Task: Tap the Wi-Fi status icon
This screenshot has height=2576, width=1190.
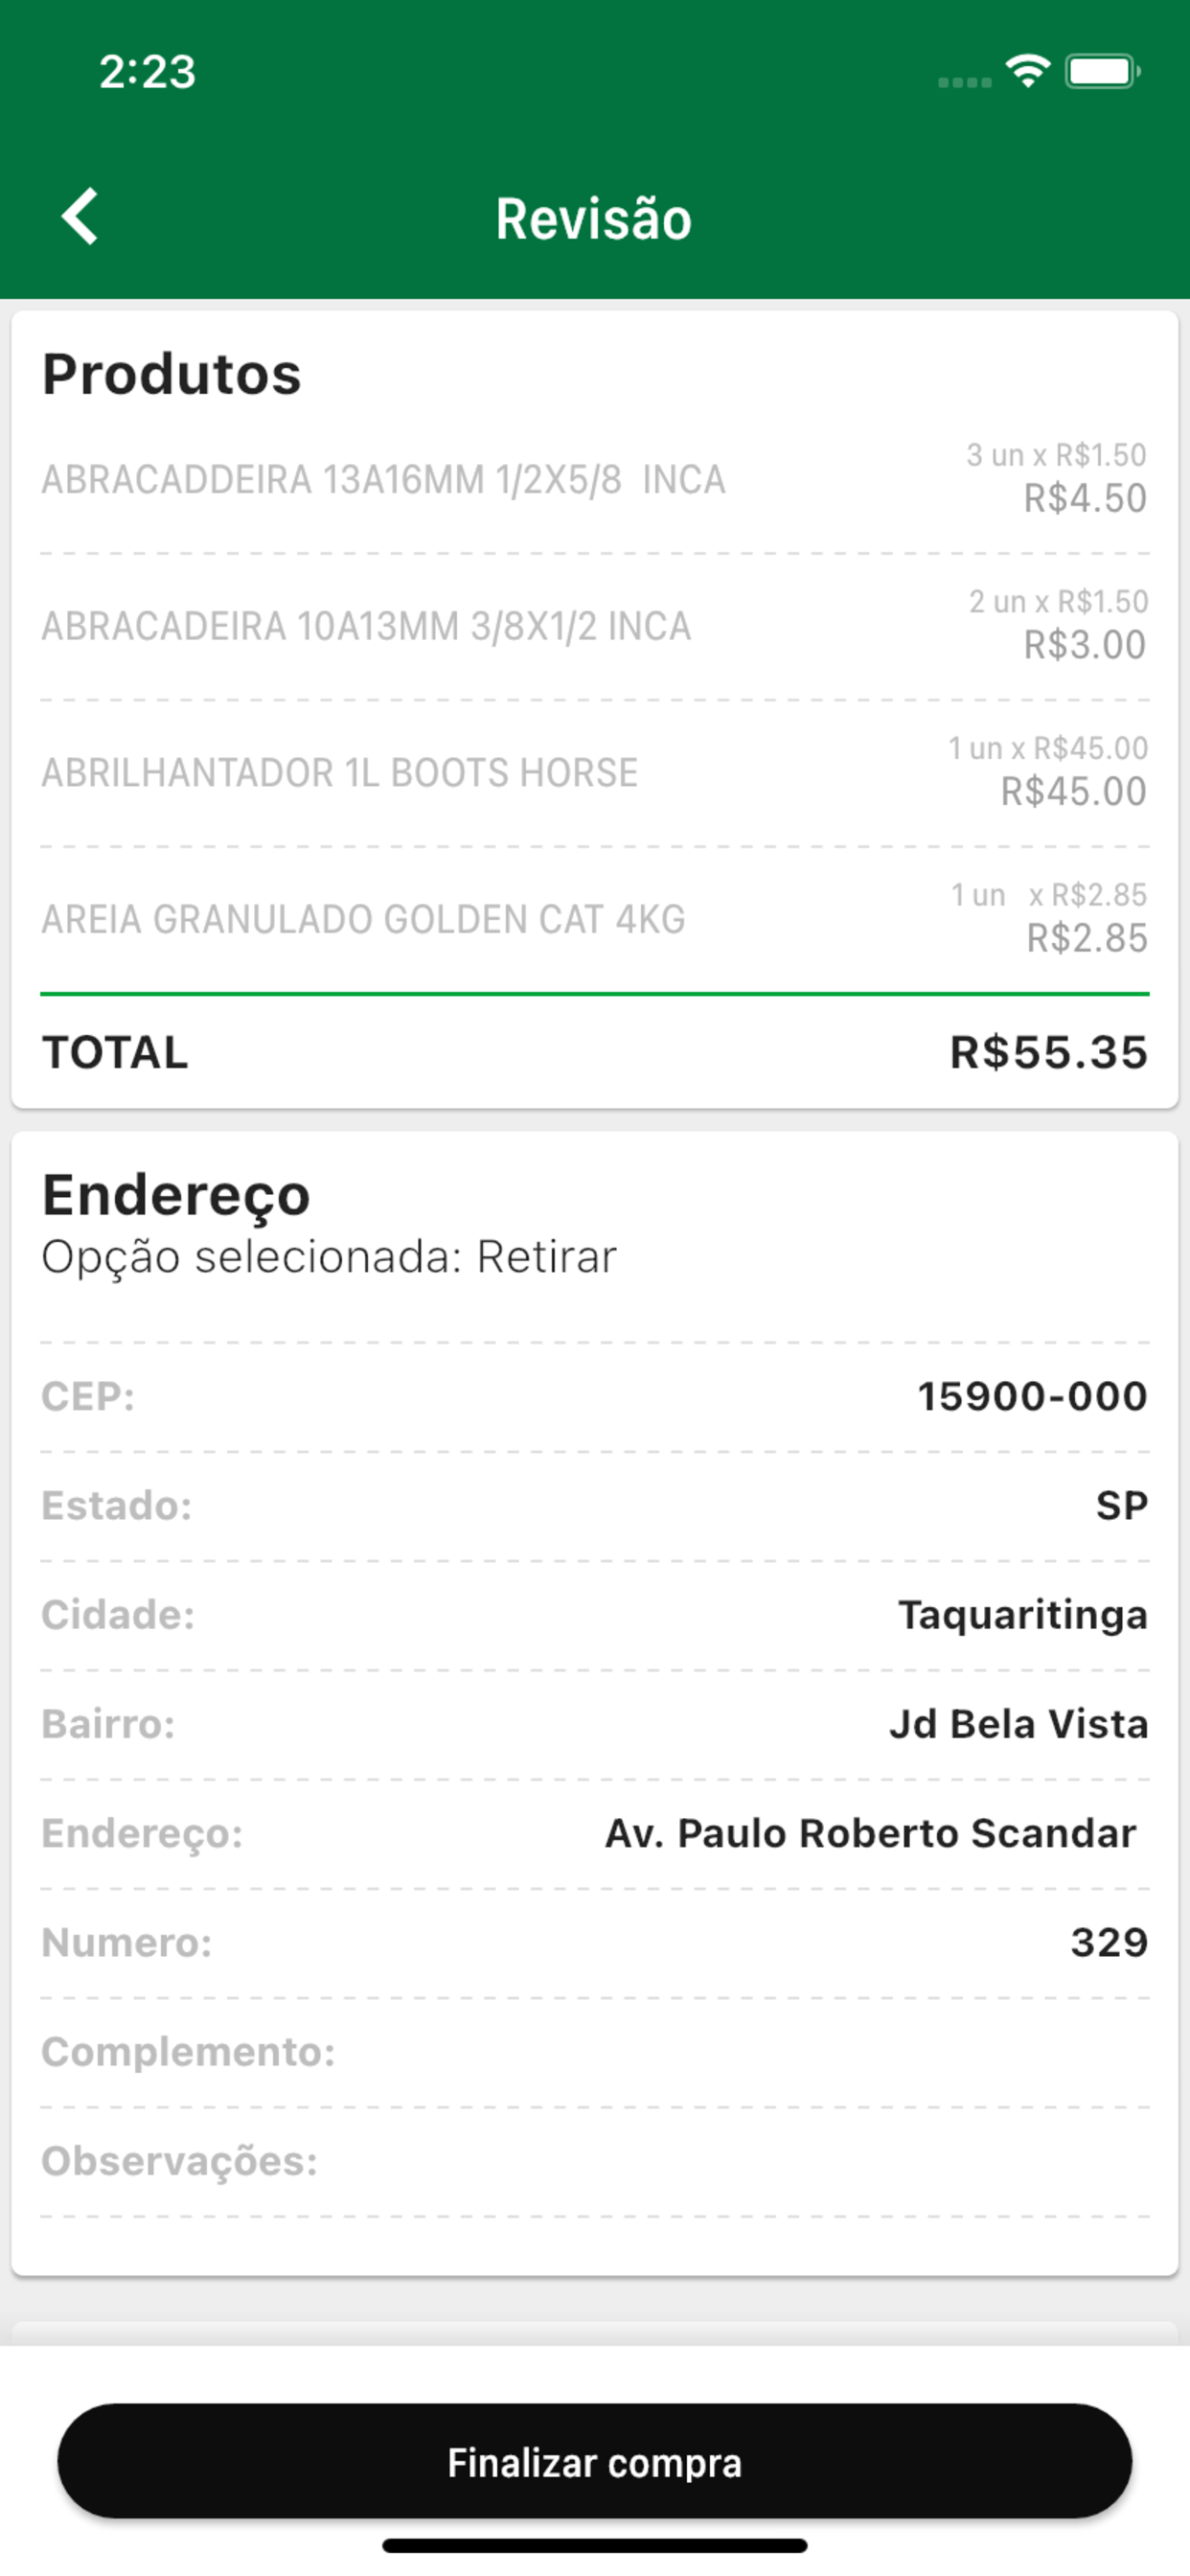Action: click(x=1028, y=72)
